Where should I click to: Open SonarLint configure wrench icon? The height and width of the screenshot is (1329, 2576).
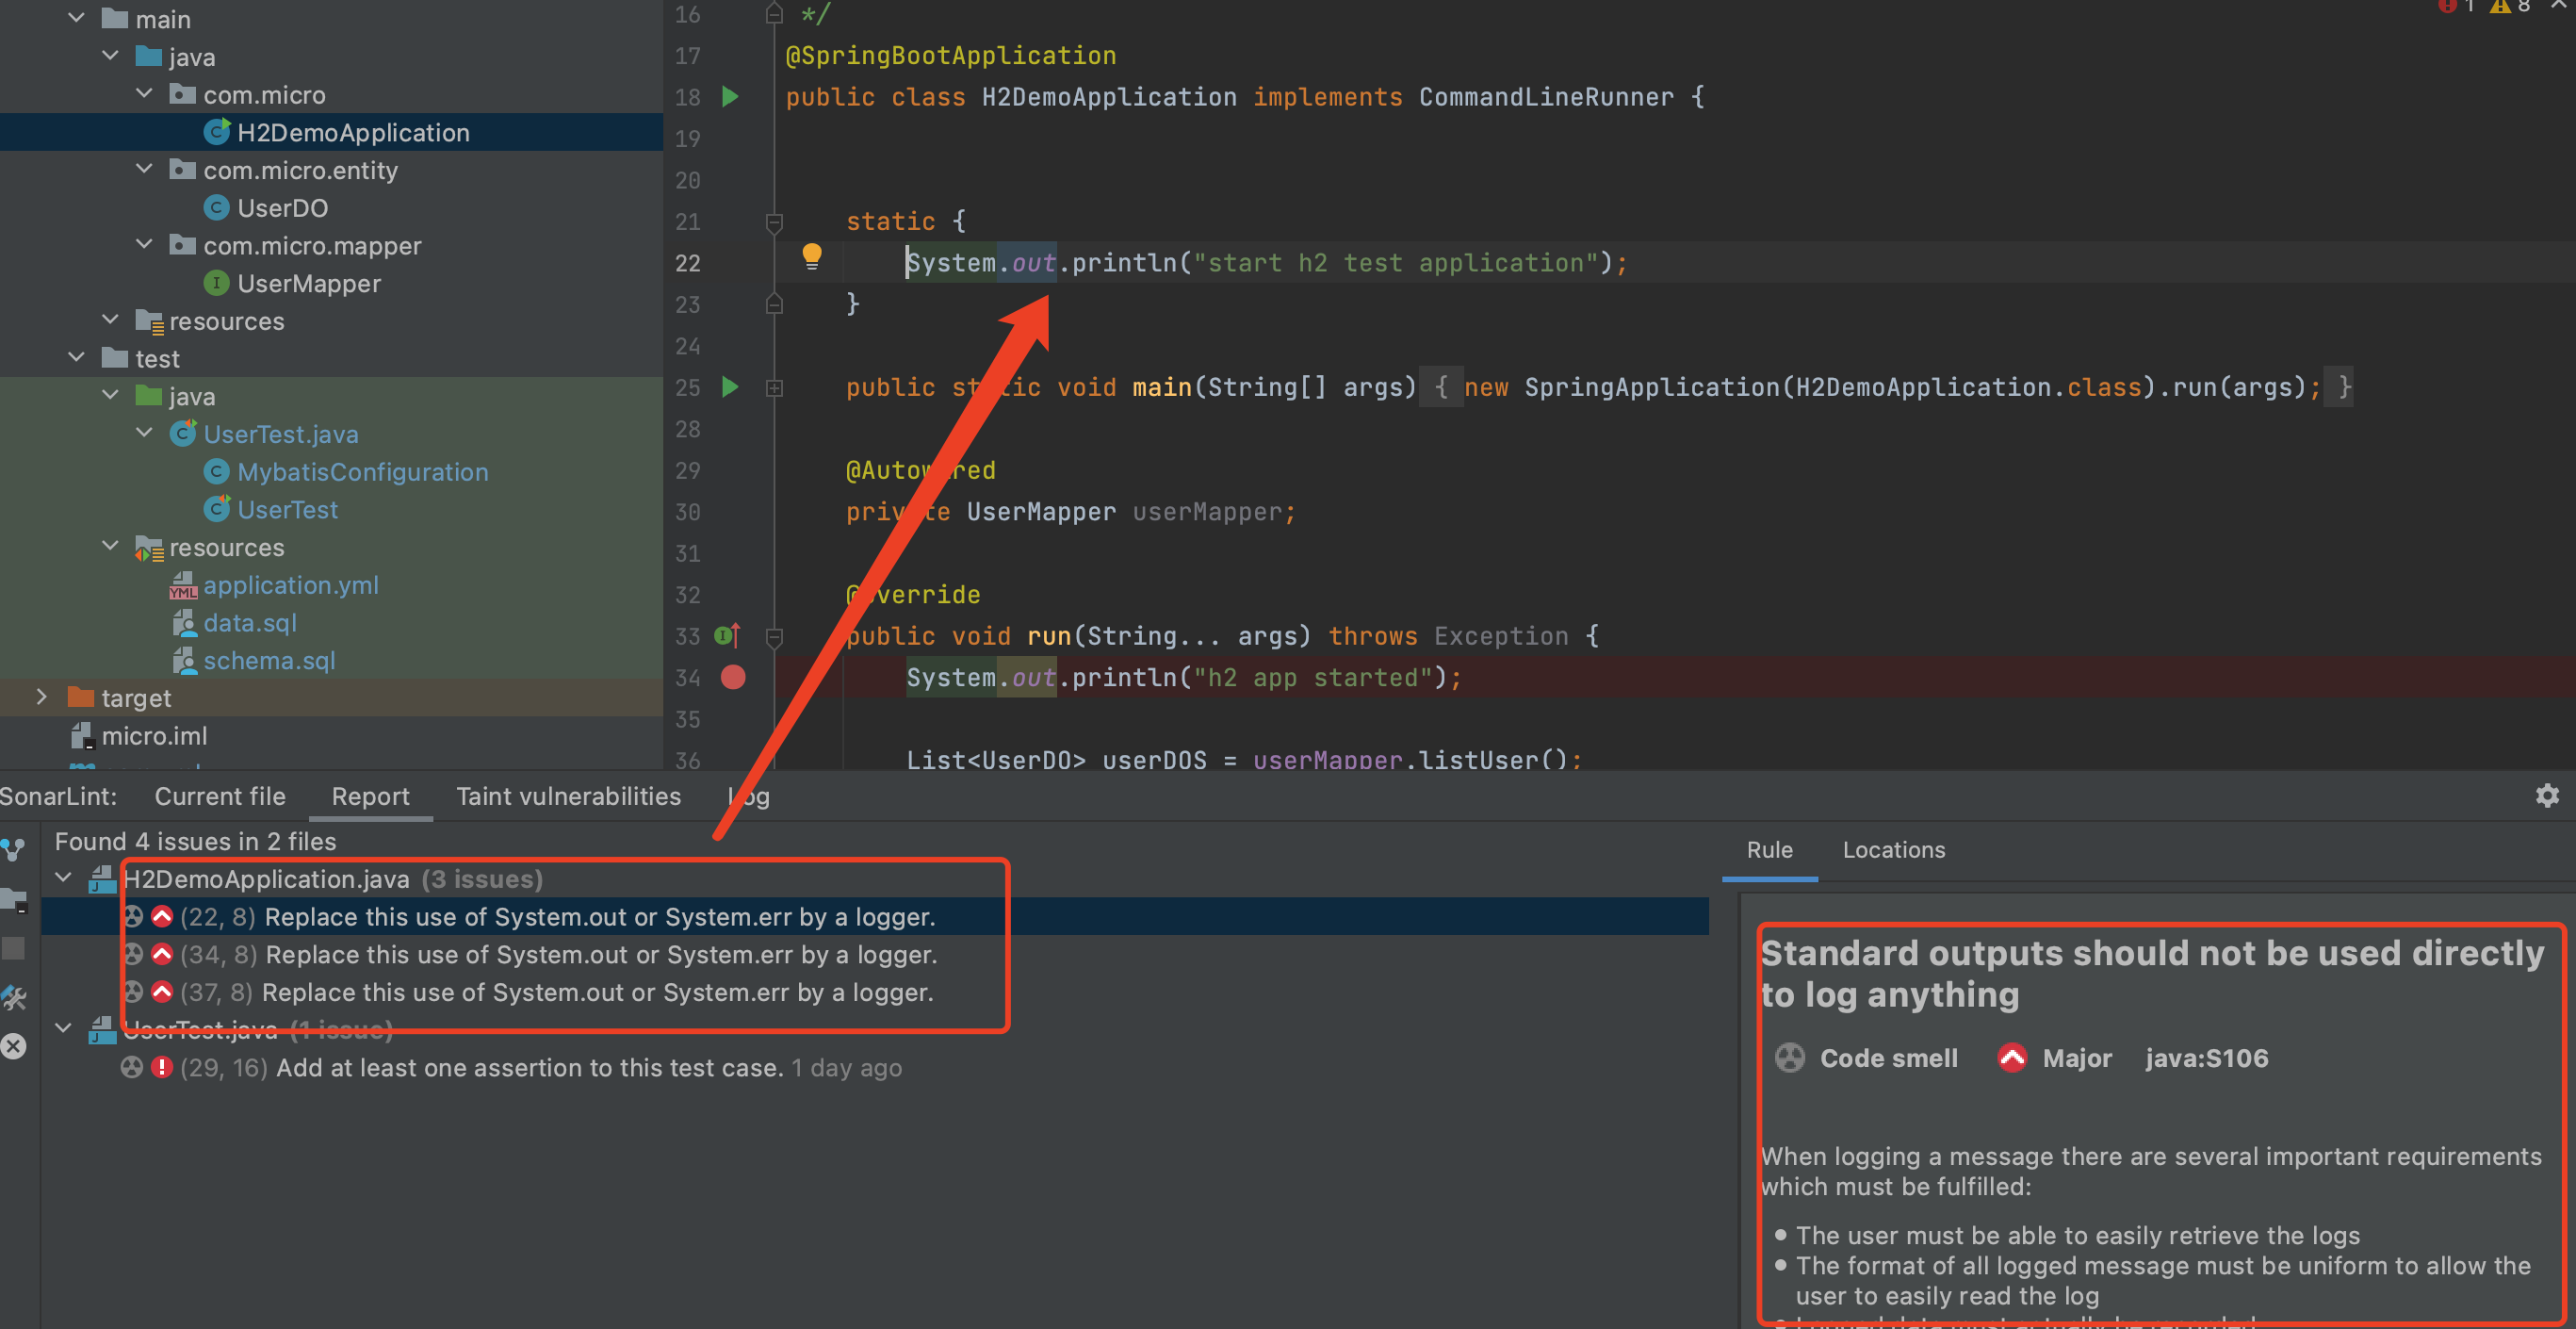pyautogui.click(x=13, y=996)
